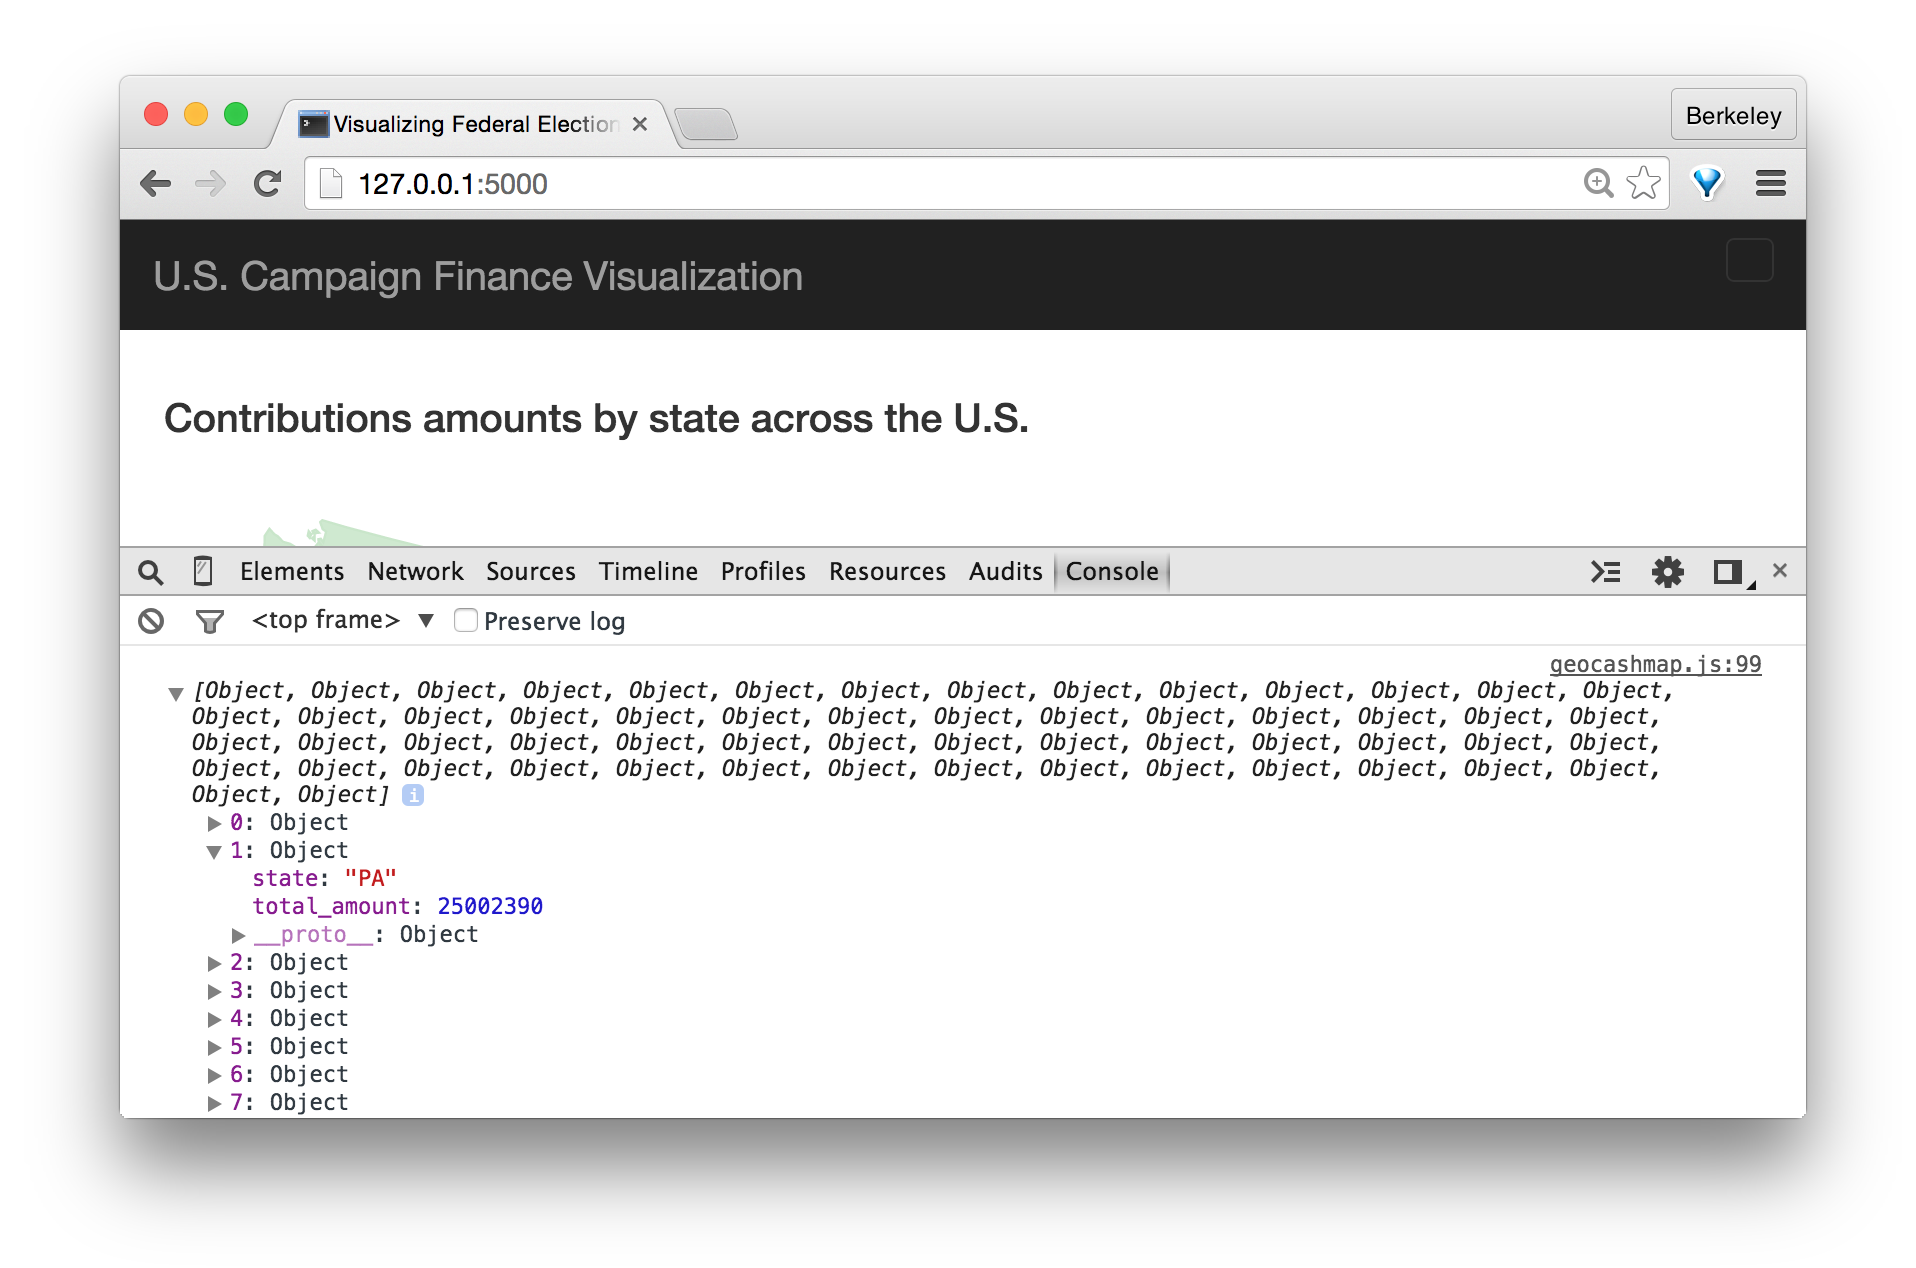Bookmark the page with the star icon
Screen dimensions: 1916x1268
click(x=1643, y=183)
